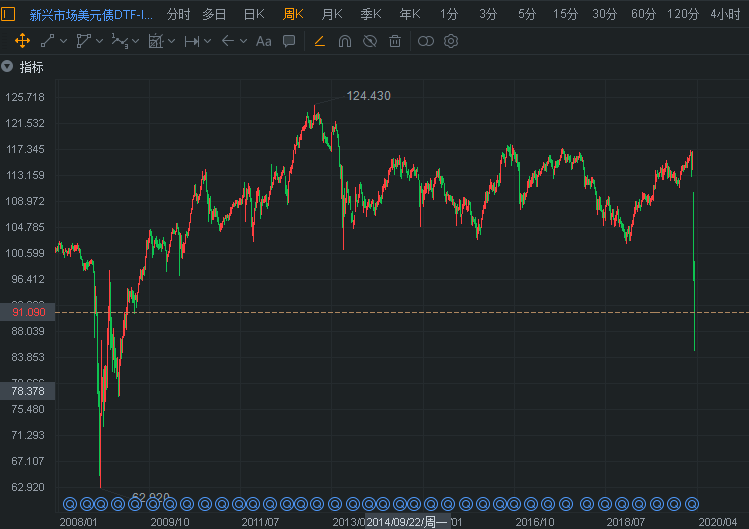Image resolution: width=749 pixels, height=529 pixels.
Task: Add a comment bubble annotation
Action: (x=289, y=41)
